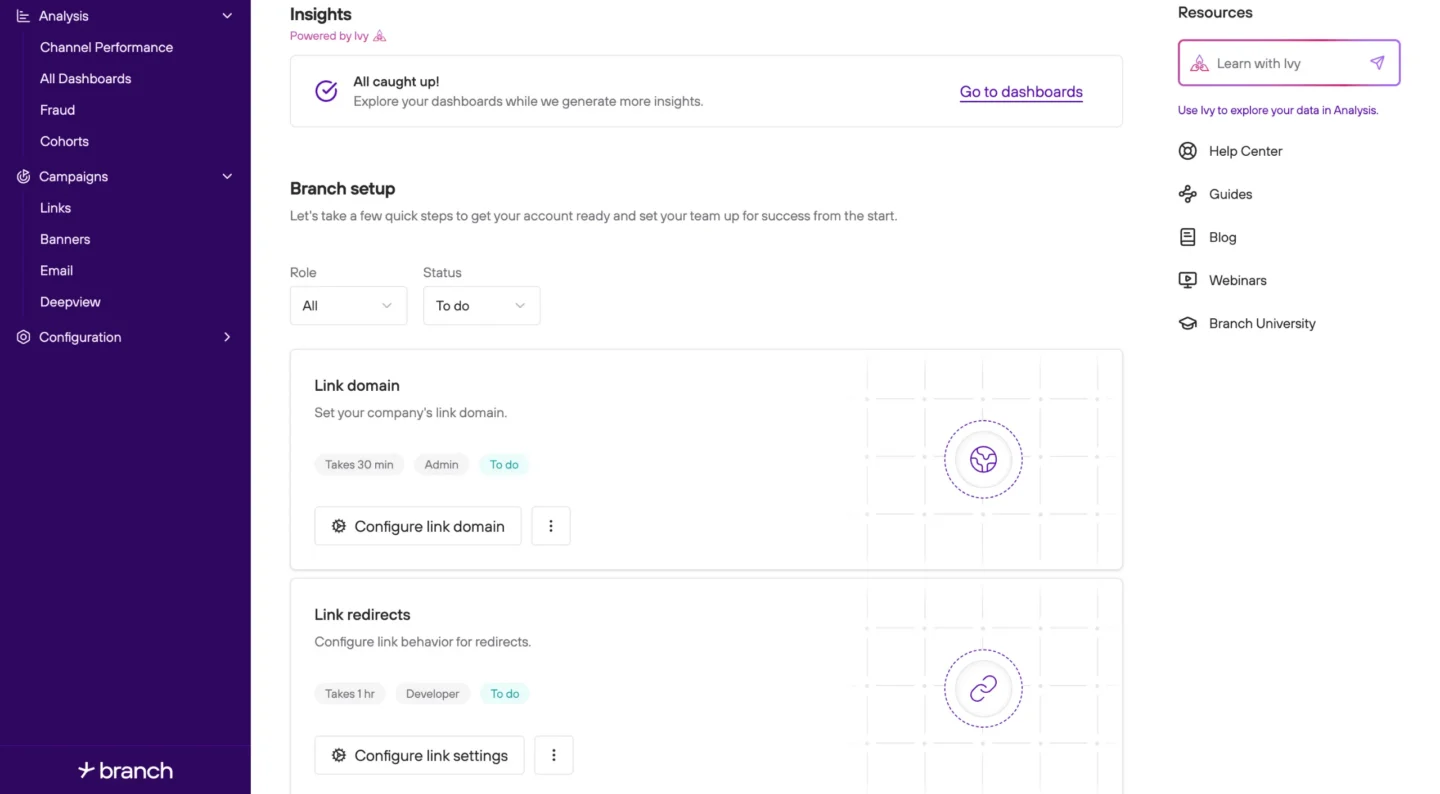Open the Status filter dropdown
The image size is (1440, 794).
tap(481, 306)
